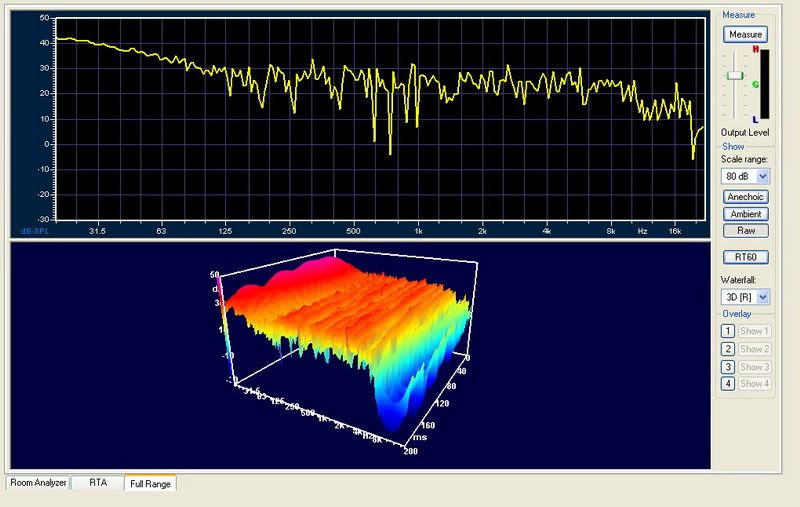Adjust the Output Level slider handle
Image resolution: width=800 pixels, height=507 pixels.
pyautogui.click(x=735, y=76)
